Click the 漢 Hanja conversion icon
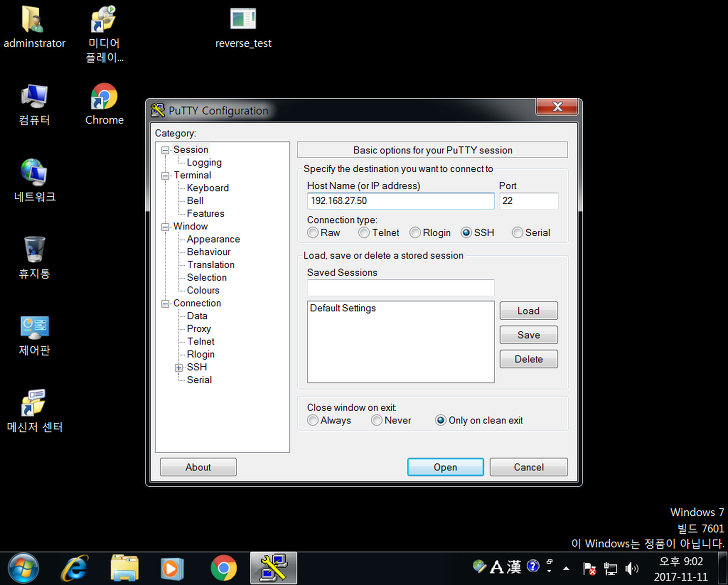Screen dimensions: 728x585 coord(514,567)
